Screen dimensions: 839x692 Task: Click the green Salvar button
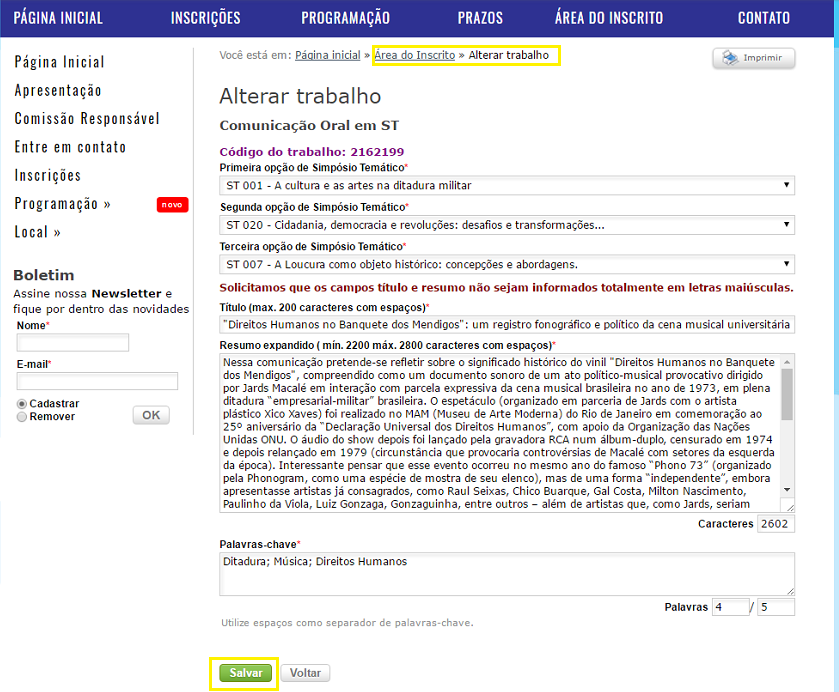click(246, 673)
